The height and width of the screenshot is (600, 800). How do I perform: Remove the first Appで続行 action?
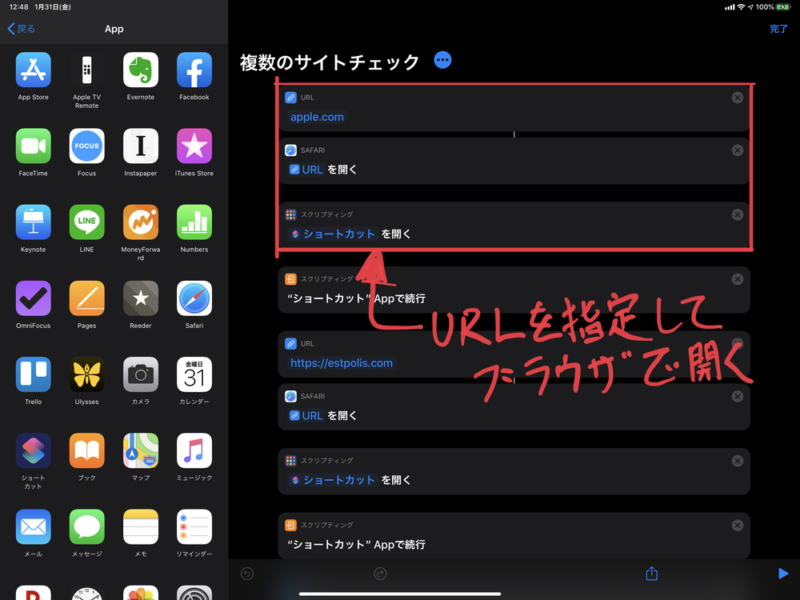point(737,279)
